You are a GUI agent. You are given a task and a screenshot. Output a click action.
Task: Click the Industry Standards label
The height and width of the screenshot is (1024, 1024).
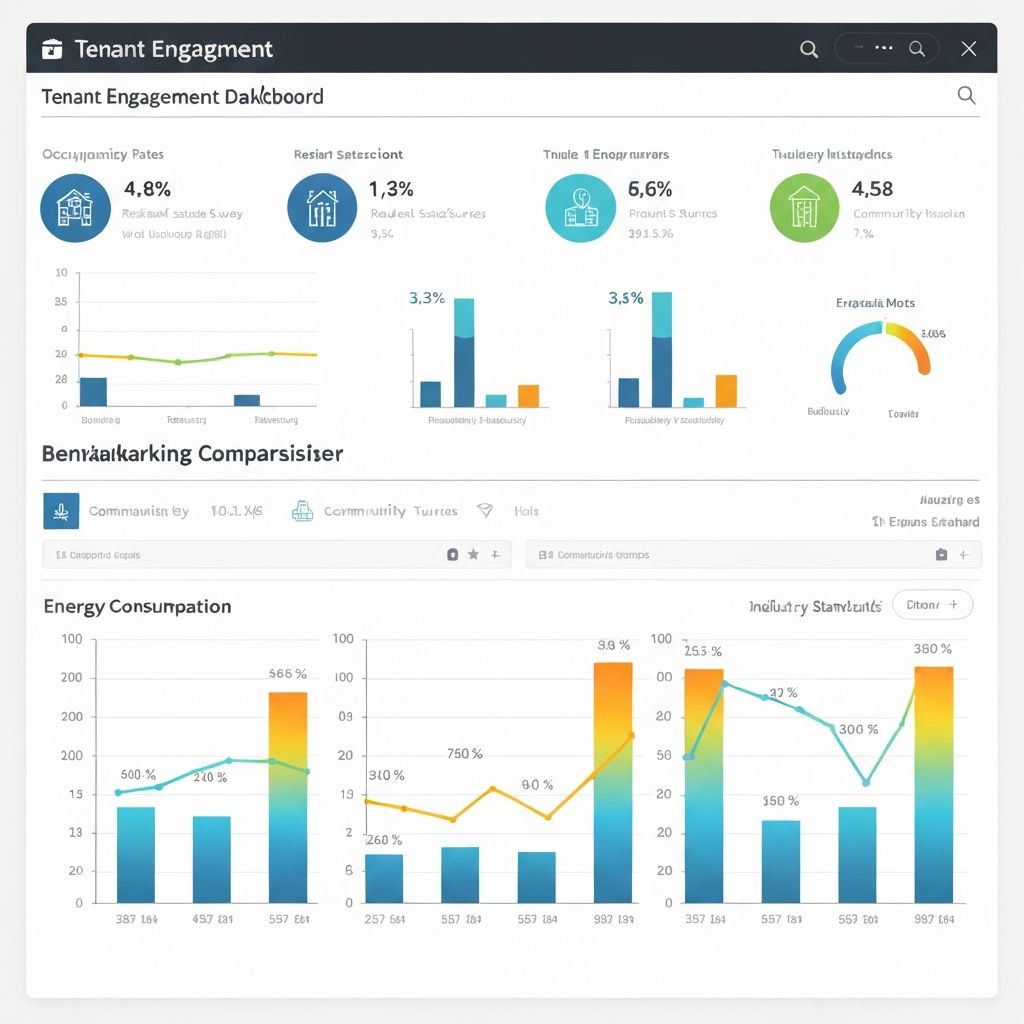[x=815, y=606]
